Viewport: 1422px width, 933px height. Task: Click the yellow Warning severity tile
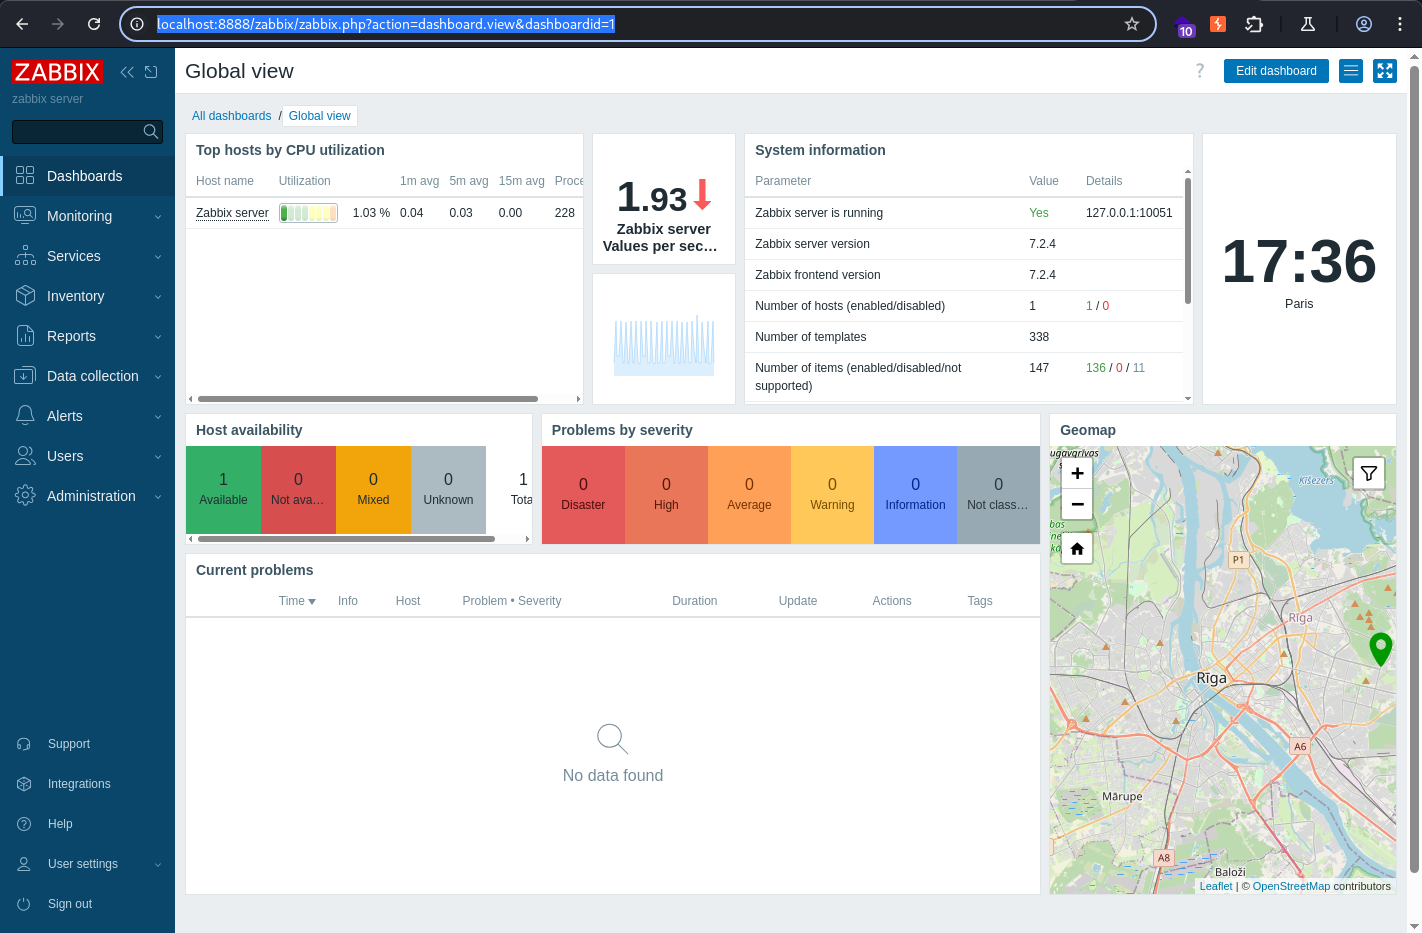coord(832,495)
